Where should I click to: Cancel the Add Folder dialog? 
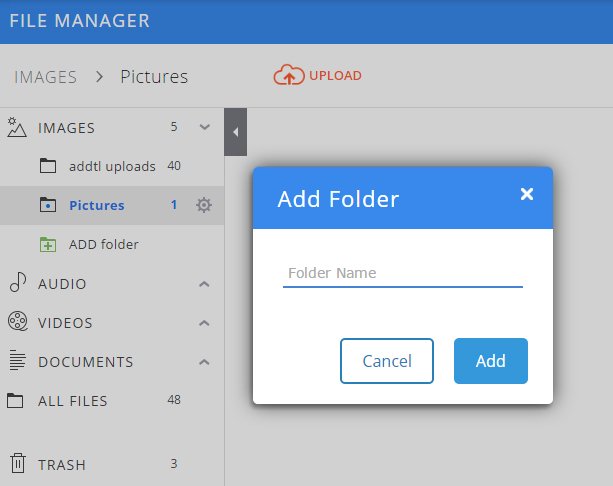387,361
